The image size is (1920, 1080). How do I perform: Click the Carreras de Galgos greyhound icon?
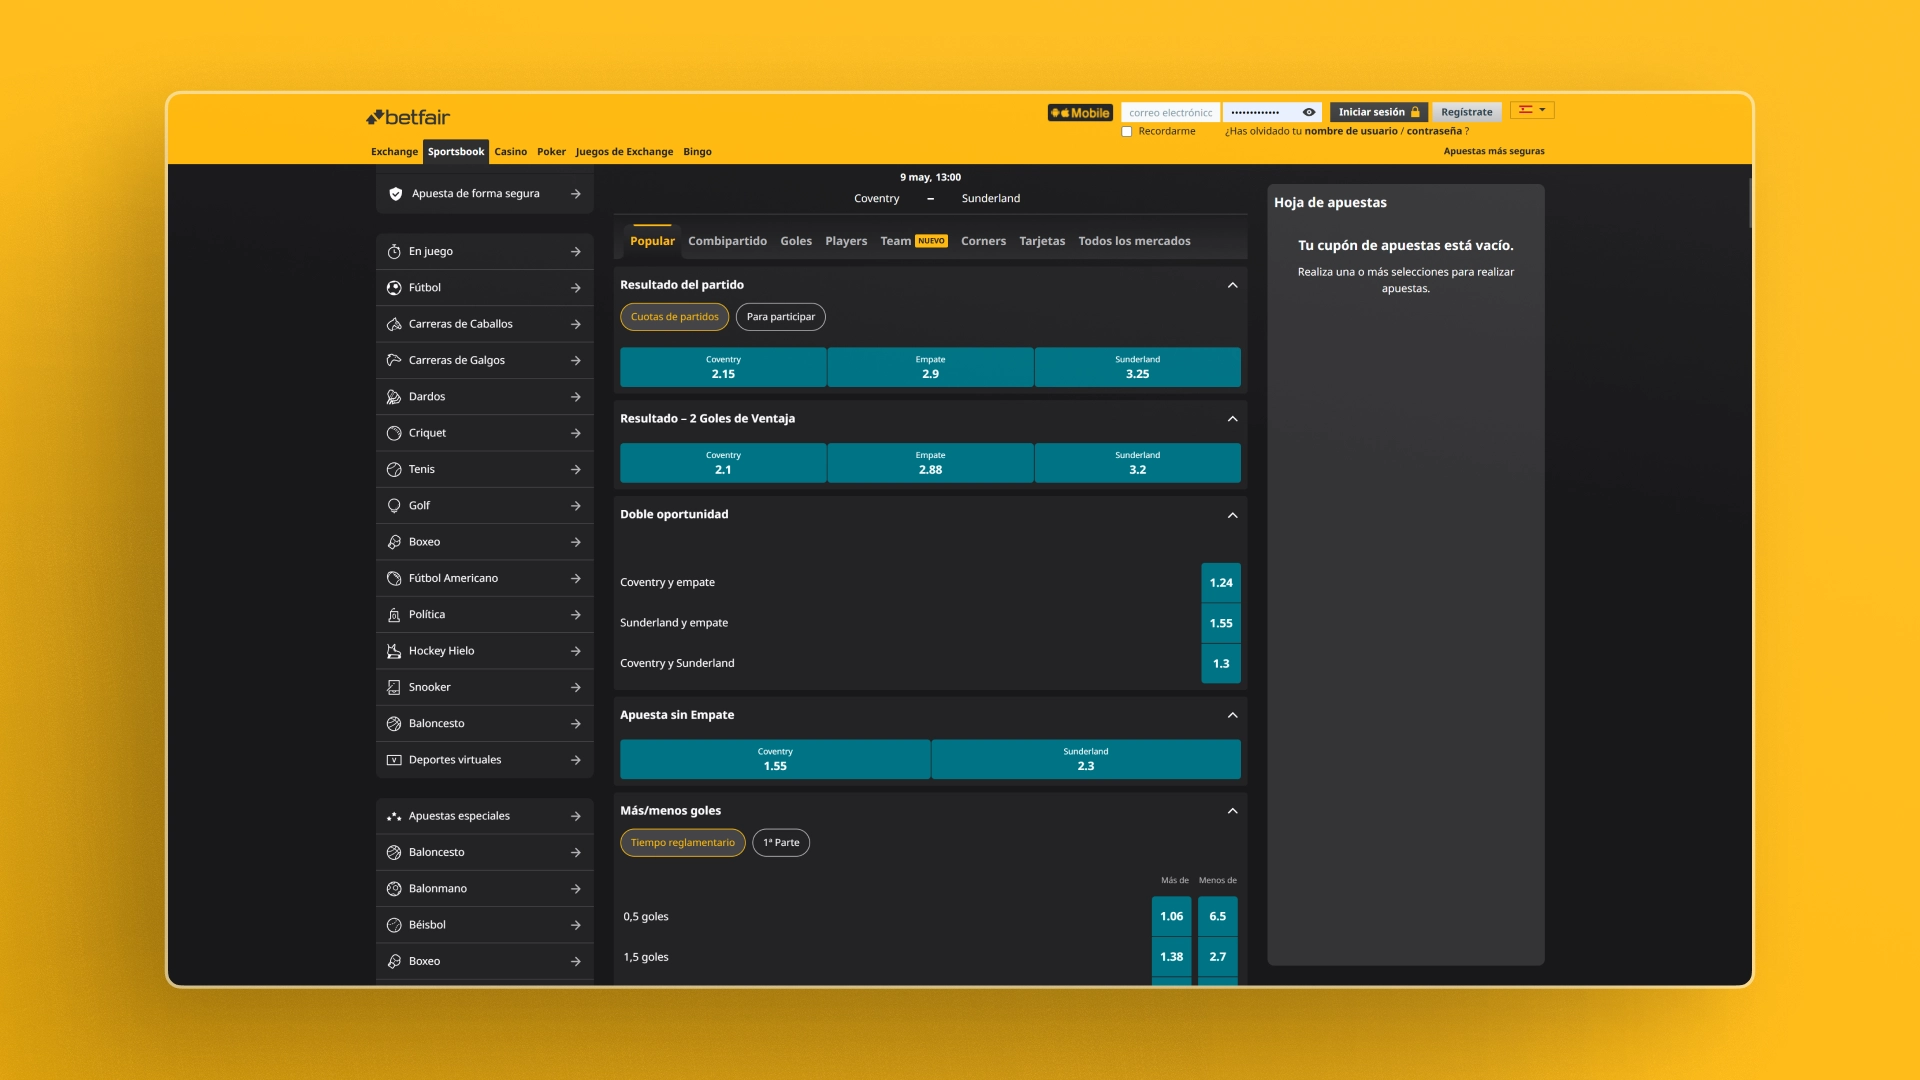[394, 360]
